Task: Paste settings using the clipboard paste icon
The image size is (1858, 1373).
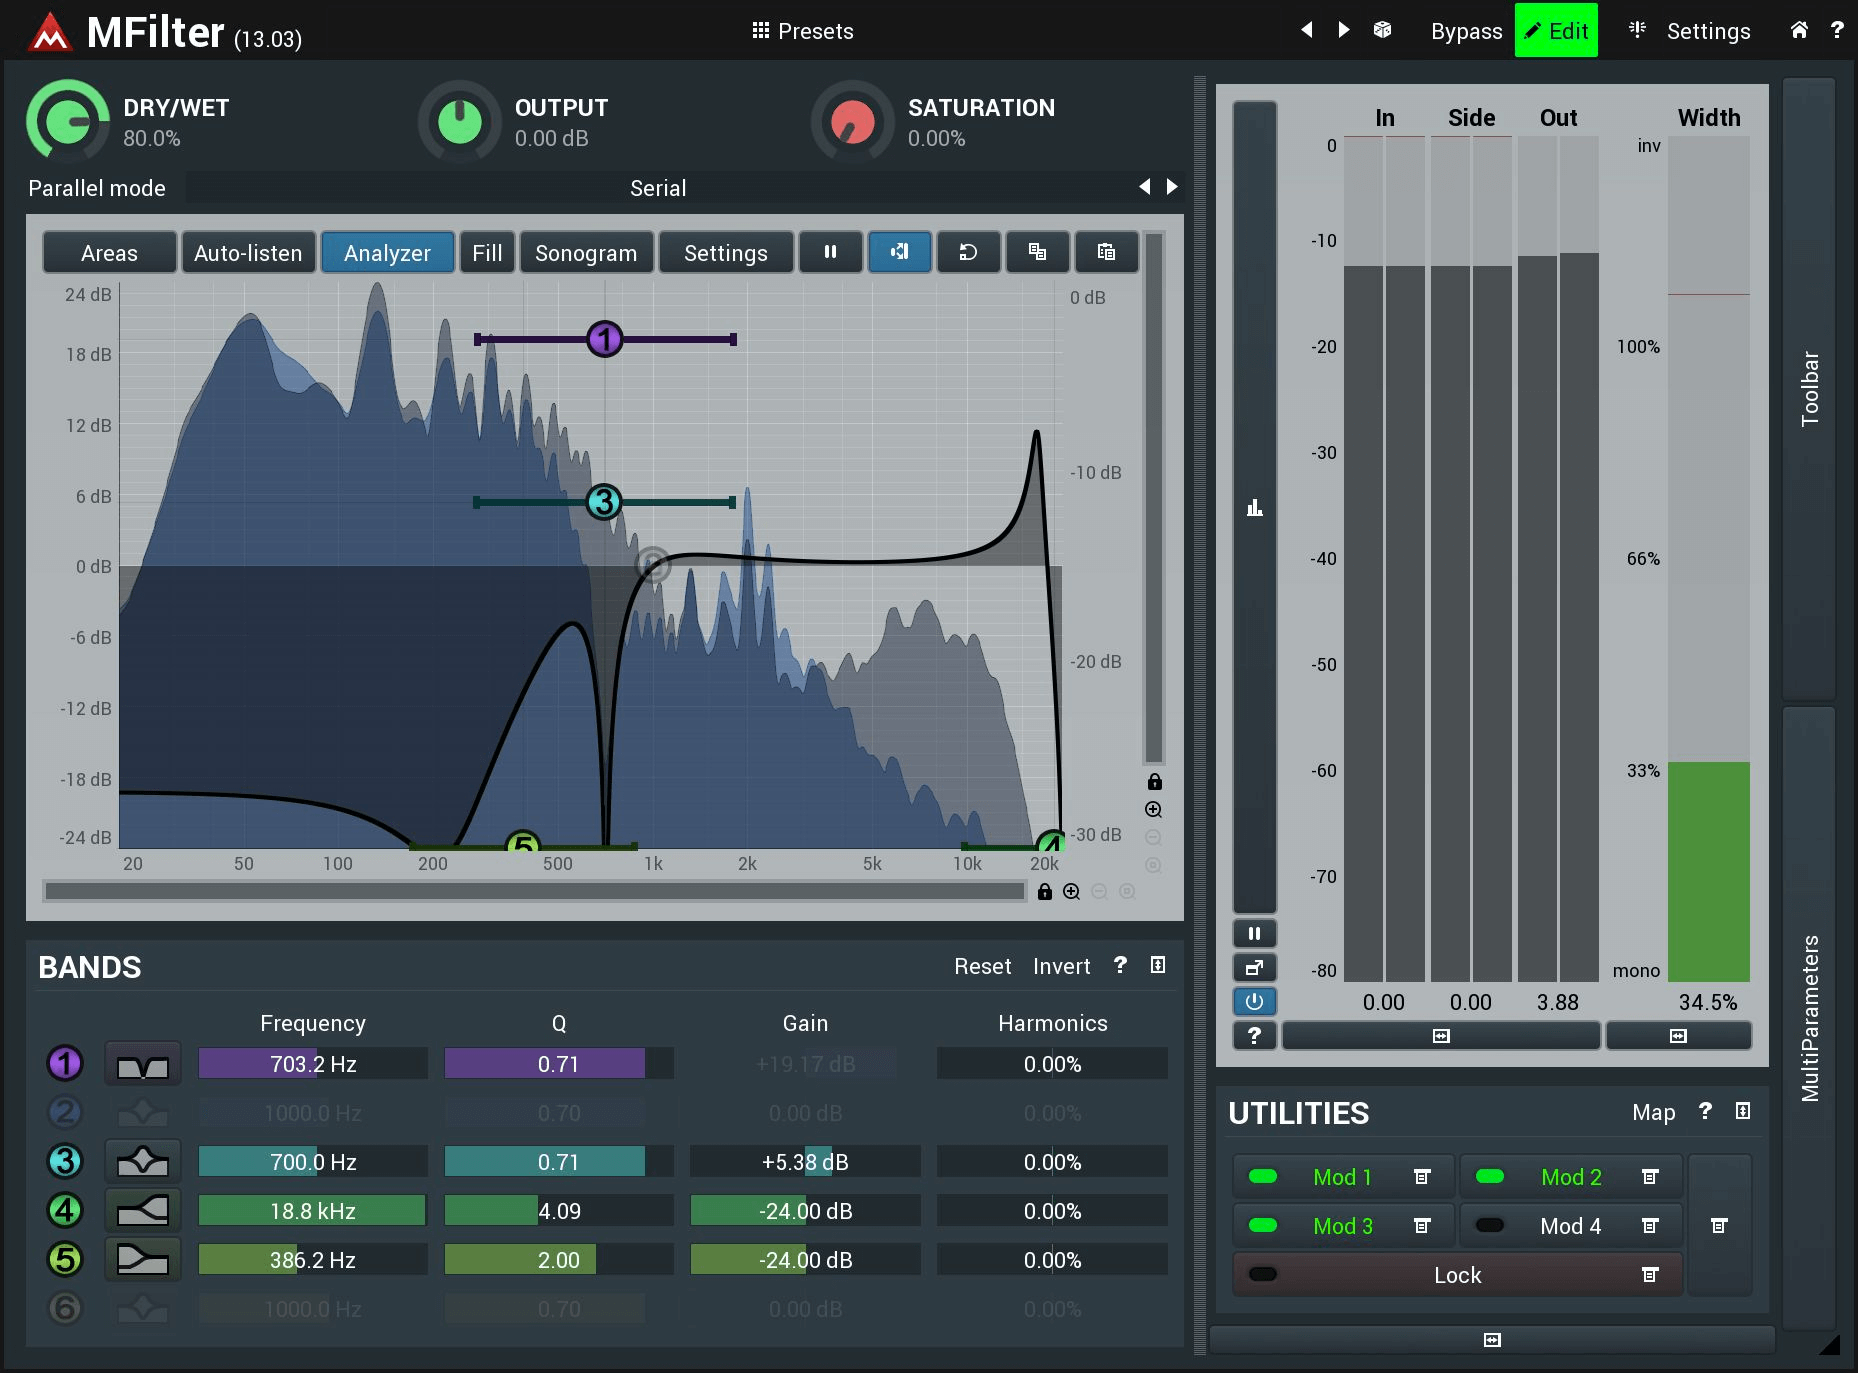Action: pos(1106,252)
